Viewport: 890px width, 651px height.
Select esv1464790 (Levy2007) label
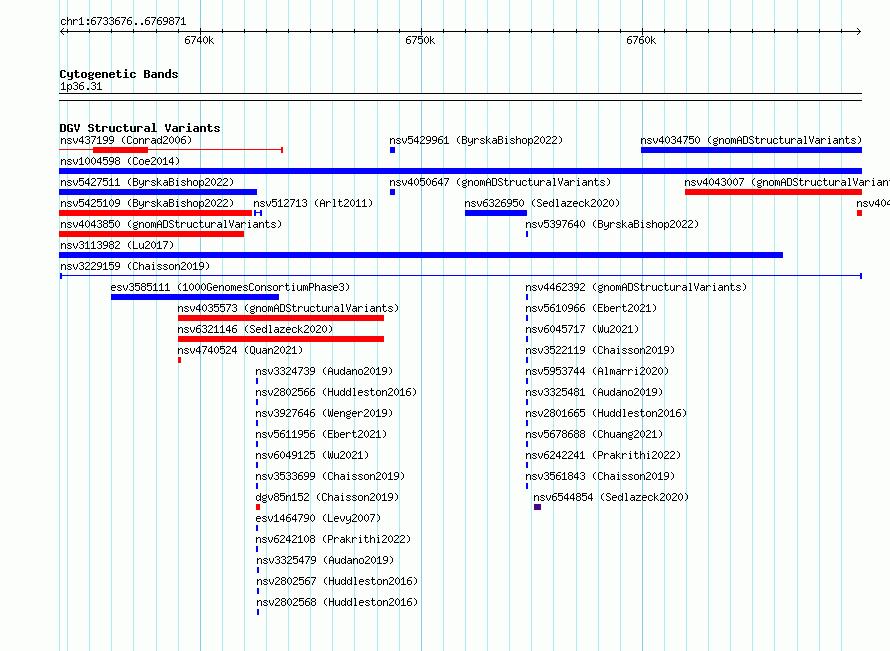(x=318, y=518)
